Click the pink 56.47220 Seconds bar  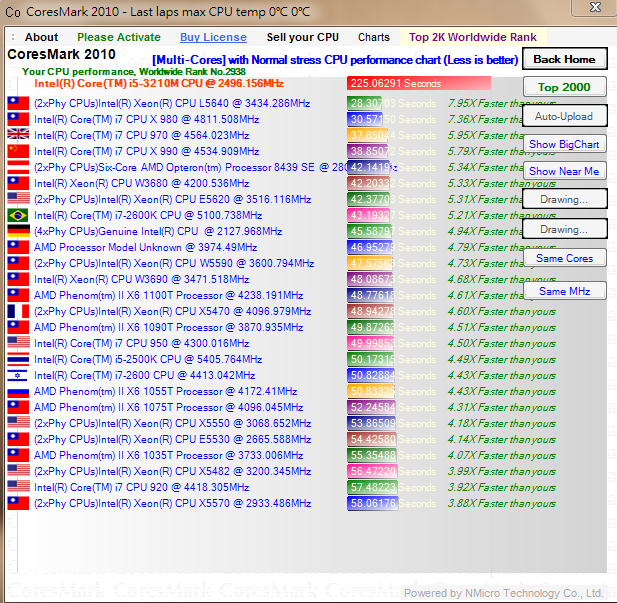pos(372,471)
